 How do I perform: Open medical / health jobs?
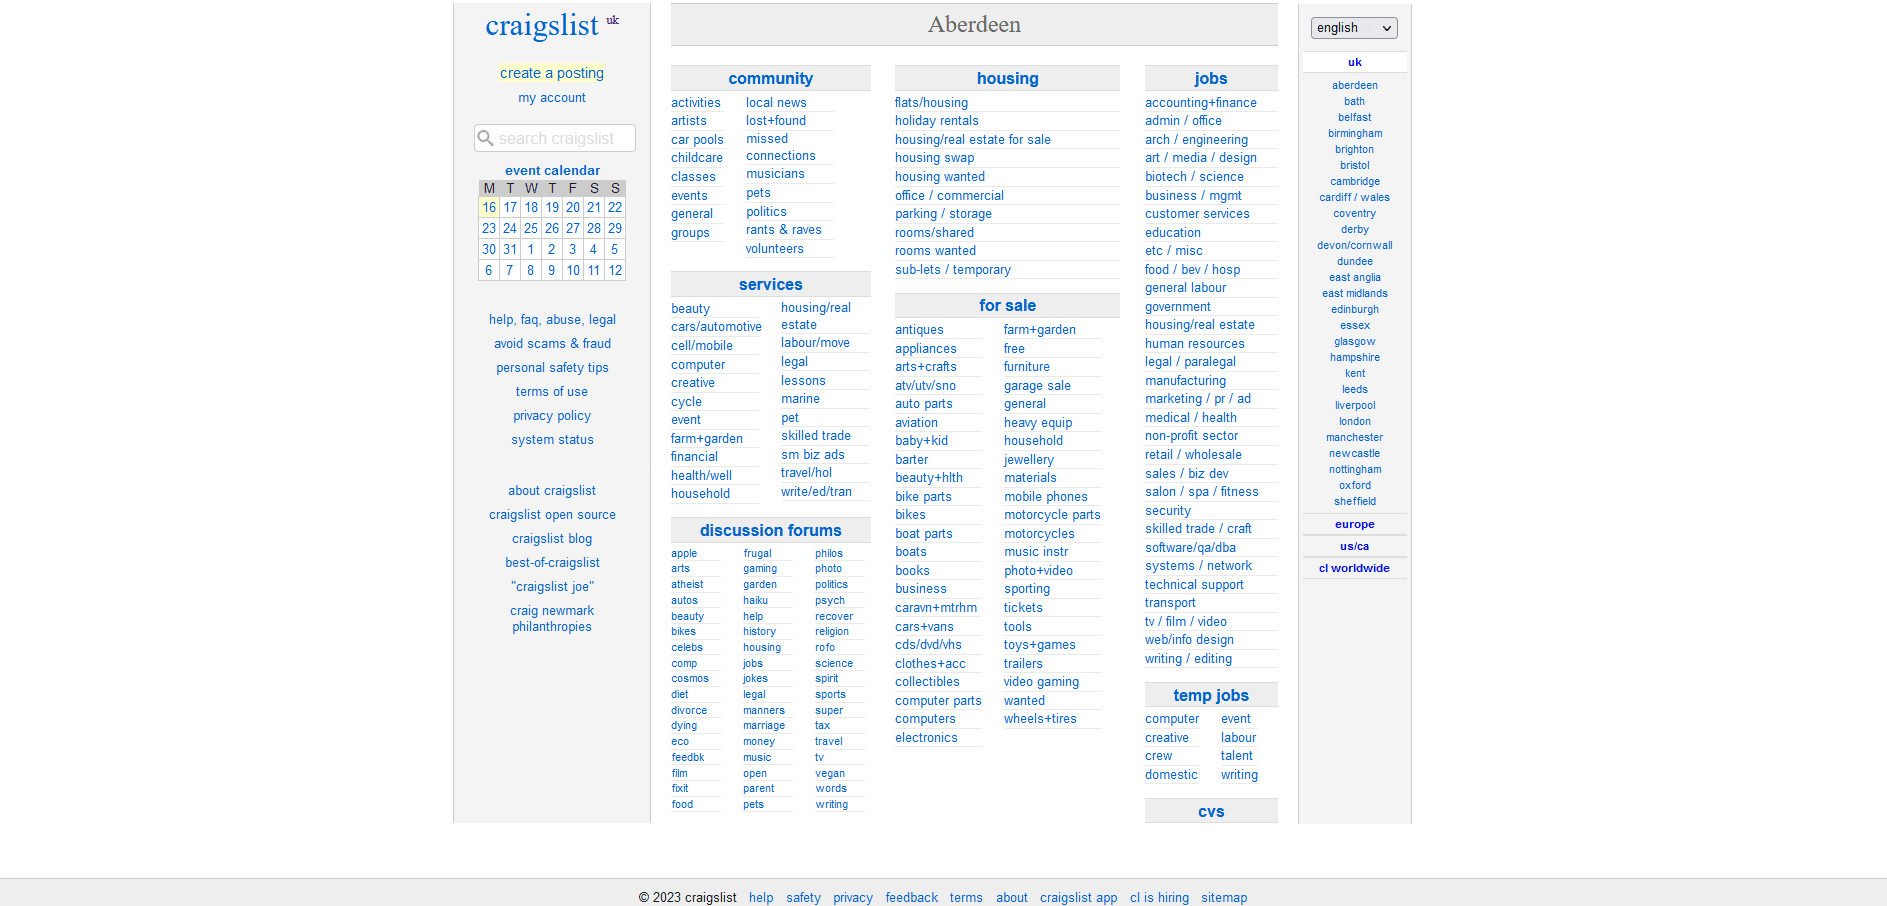click(x=1191, y=418)
